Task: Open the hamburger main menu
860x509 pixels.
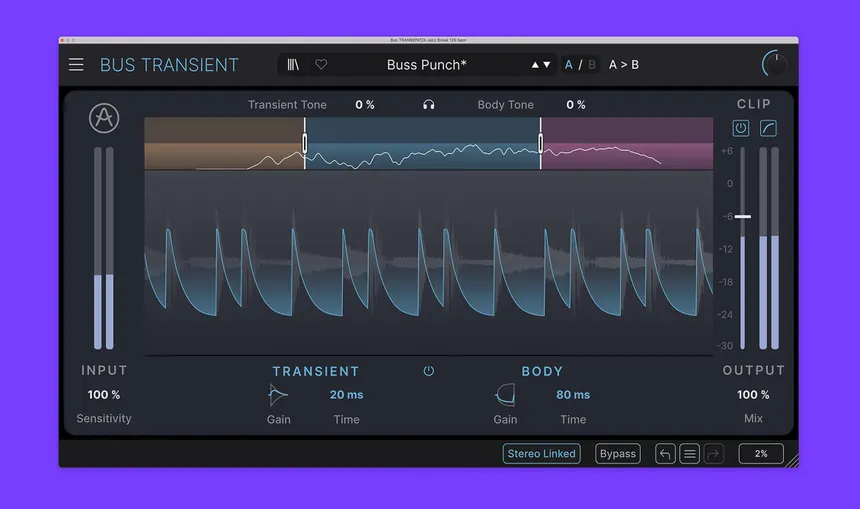Action: coord(76,65)
